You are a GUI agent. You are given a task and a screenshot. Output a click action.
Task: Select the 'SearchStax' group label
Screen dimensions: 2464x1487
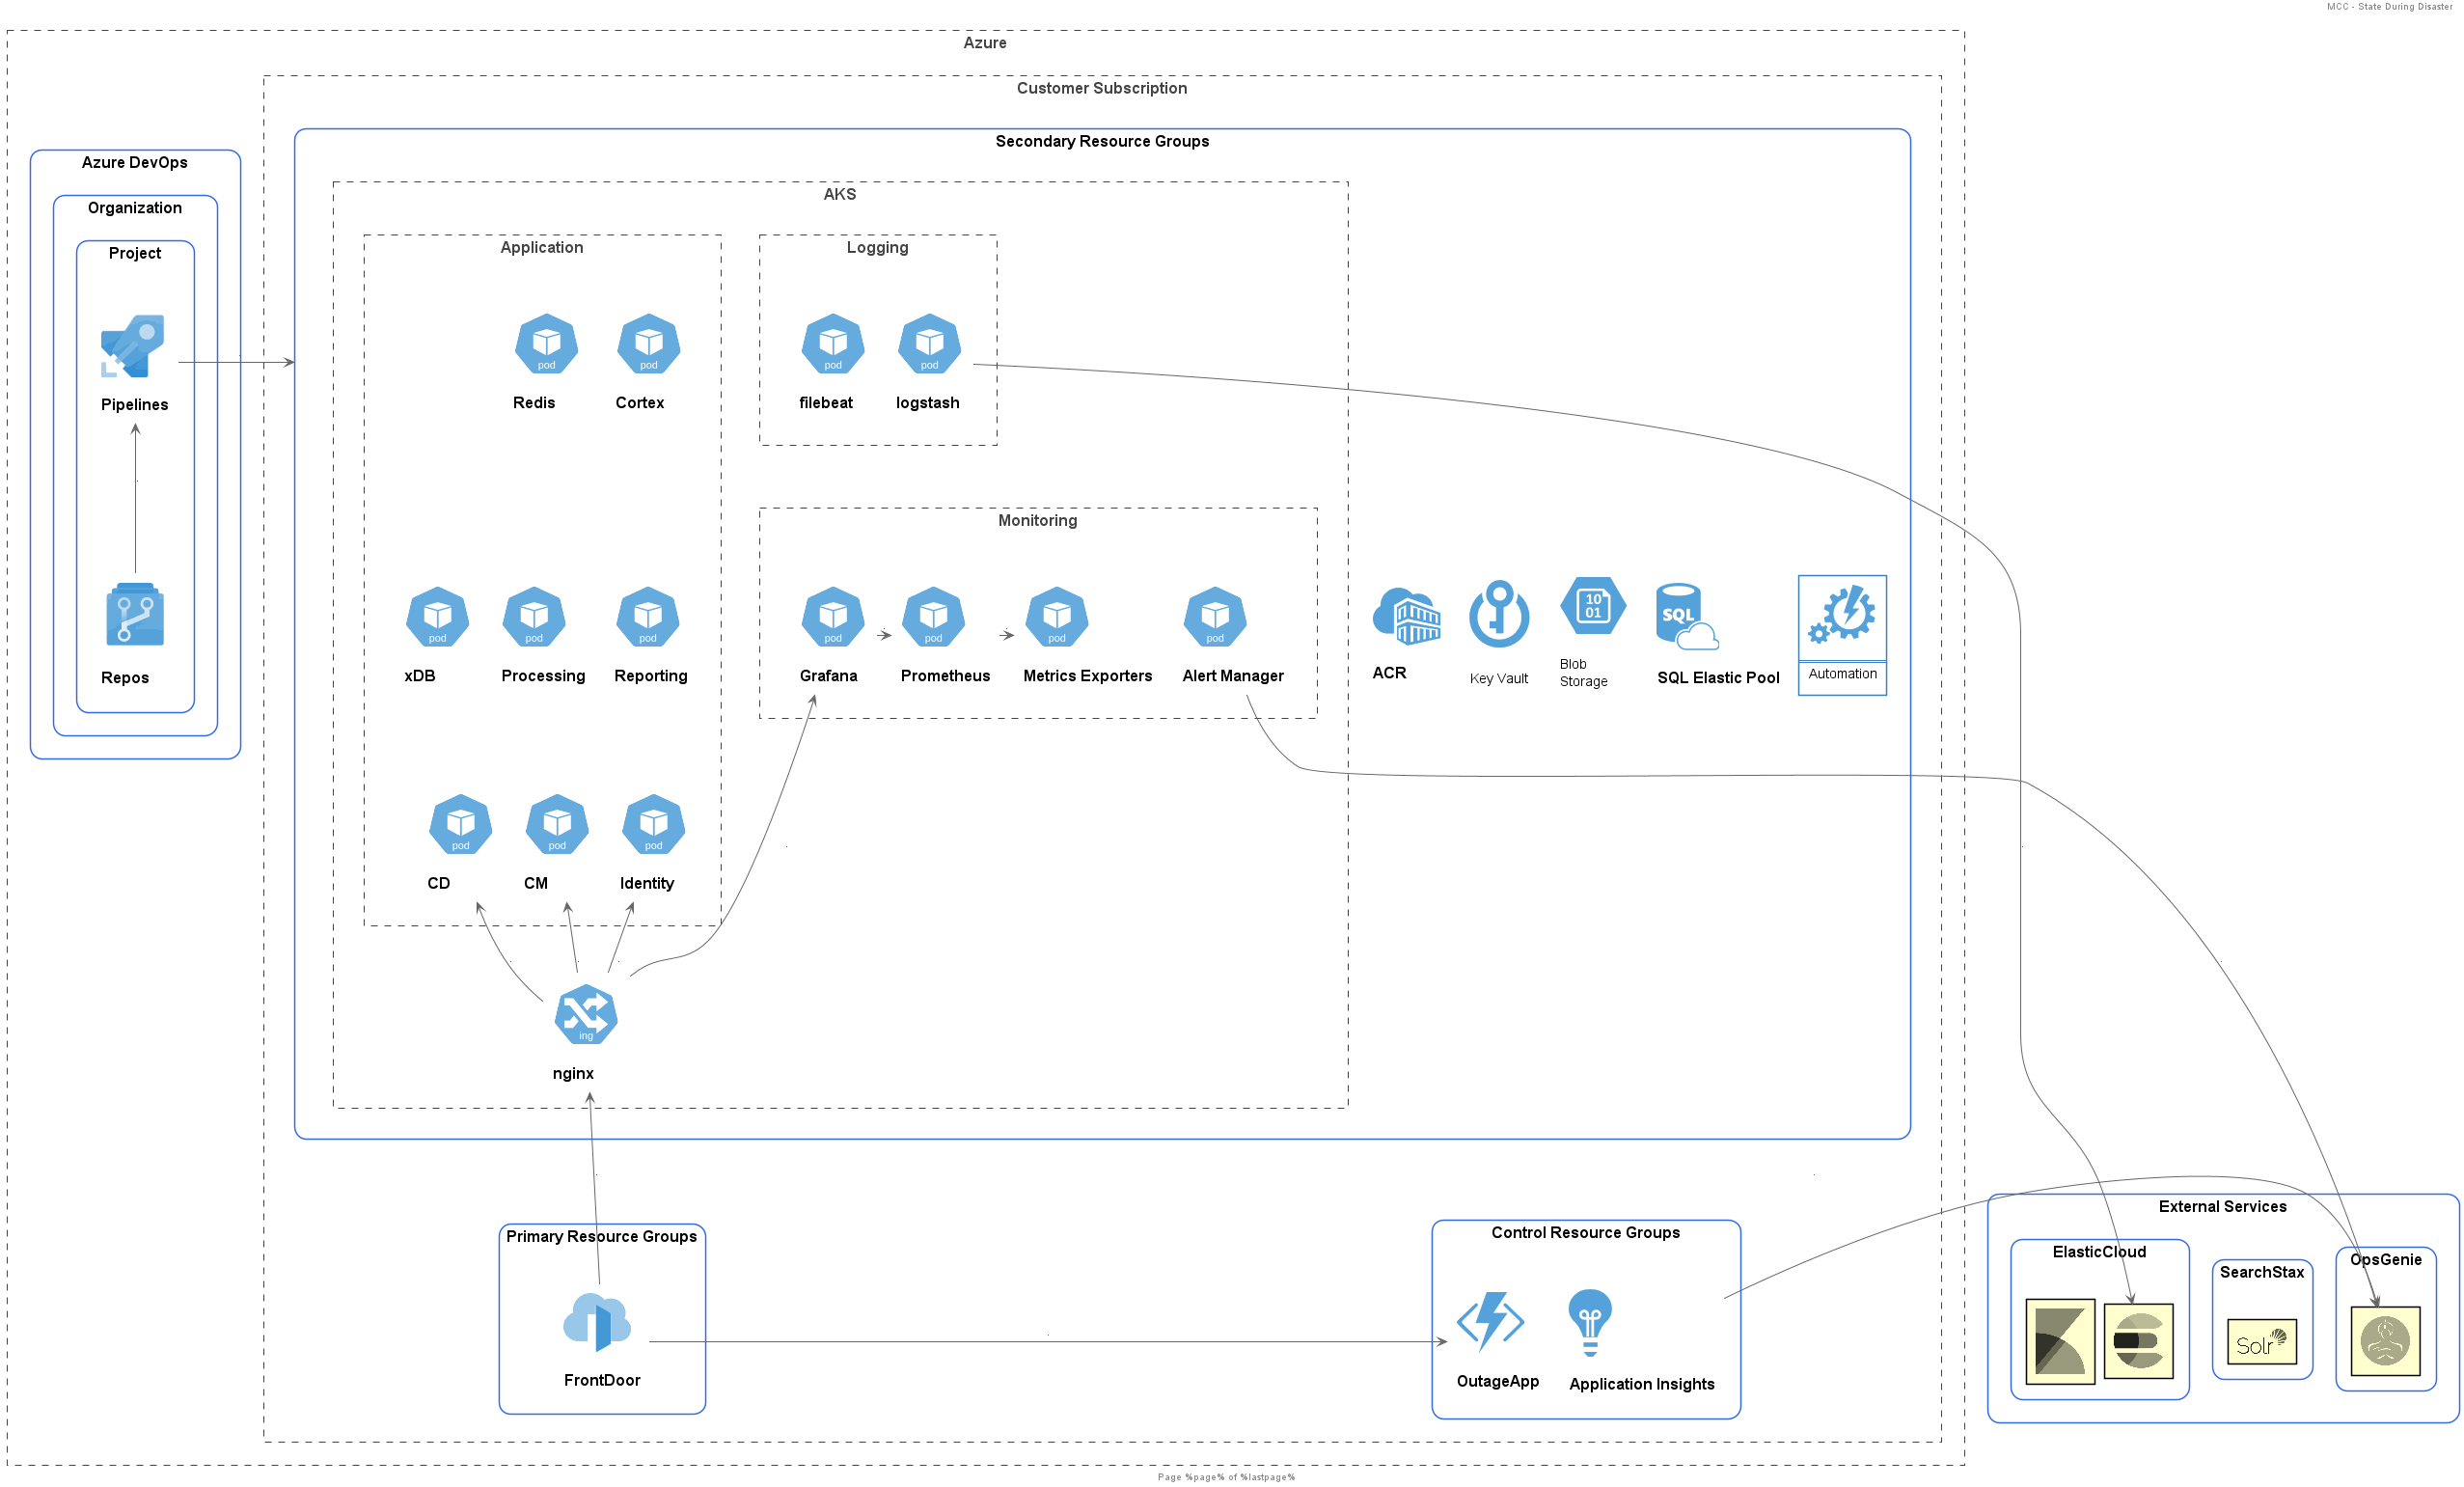2262,1272
